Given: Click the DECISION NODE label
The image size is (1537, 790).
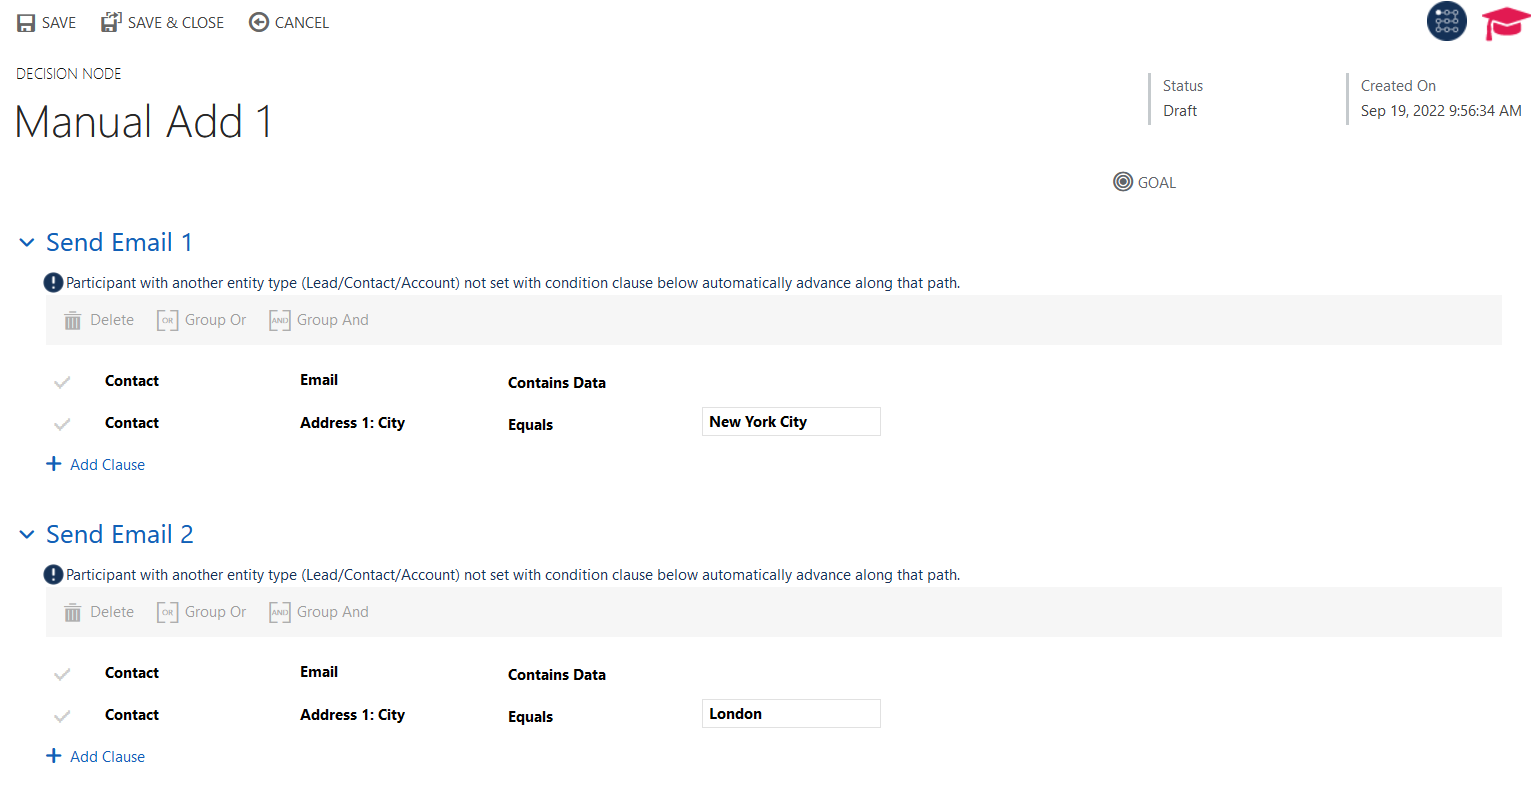Looking at the screenshot, I should point(69,74).
